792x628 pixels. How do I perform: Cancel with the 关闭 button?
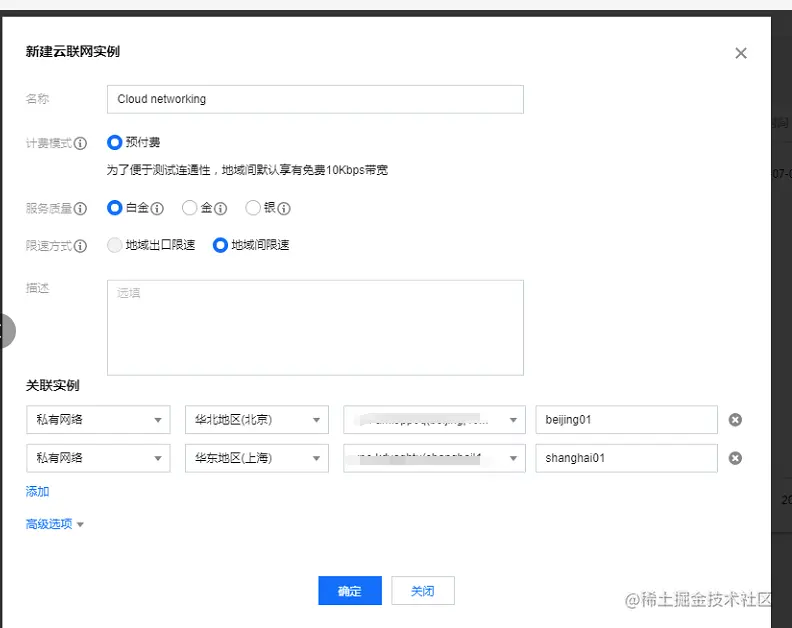coord(423,591)
